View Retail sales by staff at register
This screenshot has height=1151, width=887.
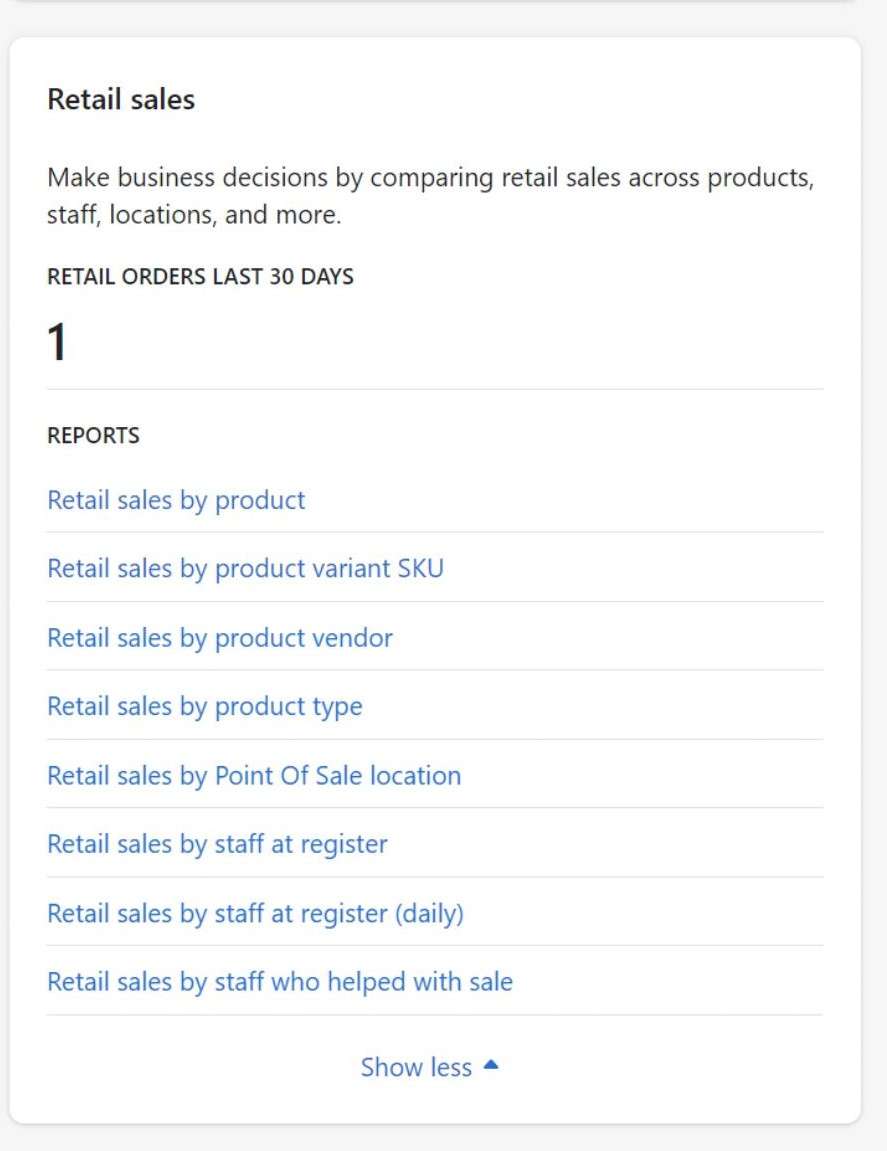(x=217, y=844)
